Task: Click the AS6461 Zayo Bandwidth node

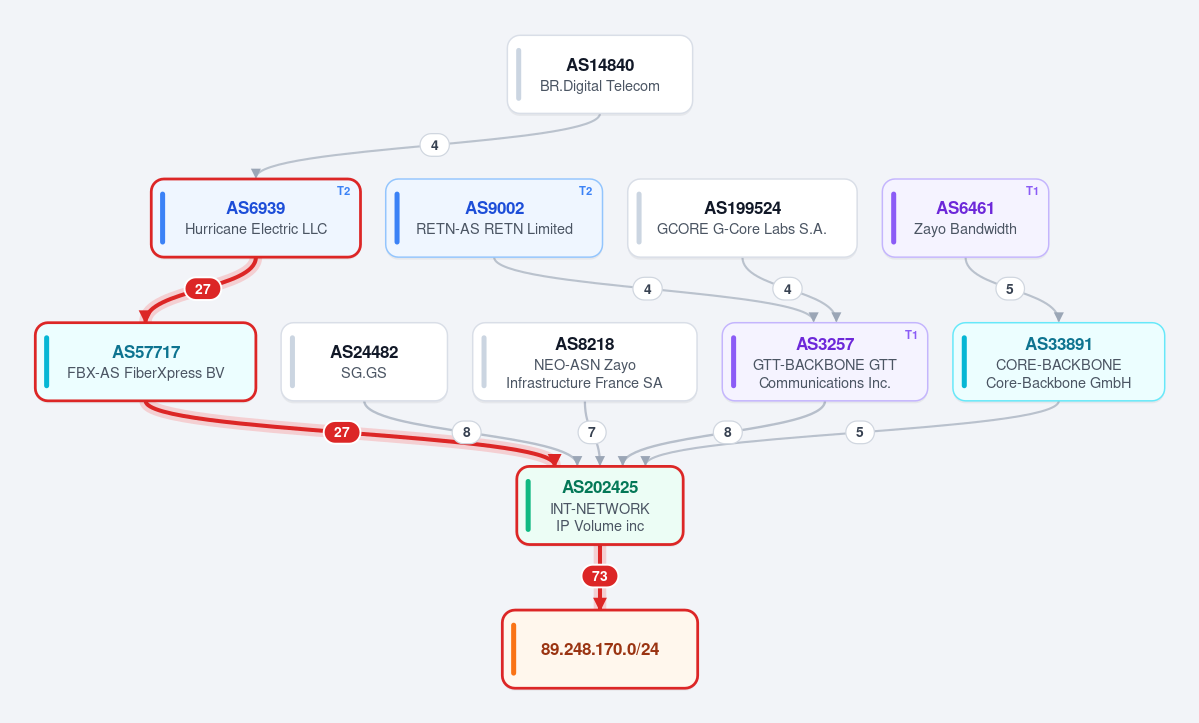Action: pyautogui.click(x=965, y=218)
